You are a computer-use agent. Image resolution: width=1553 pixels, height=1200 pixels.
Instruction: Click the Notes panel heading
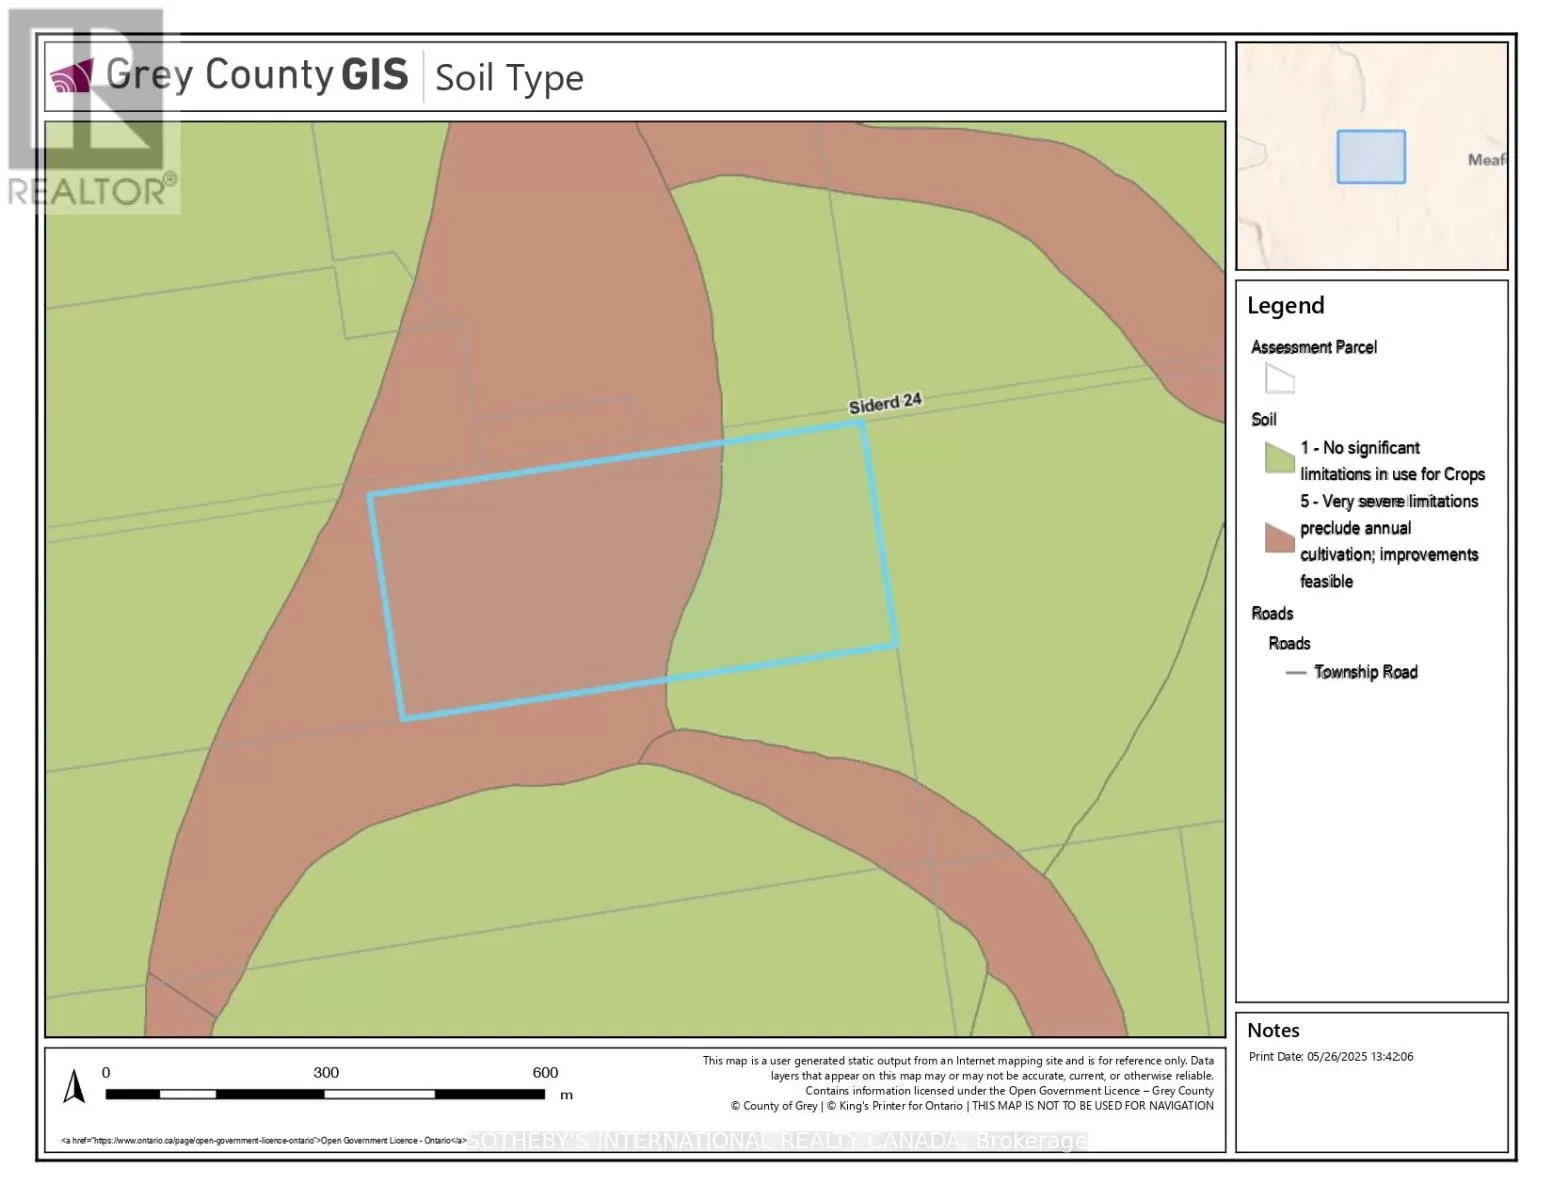click(1273, 1030)
